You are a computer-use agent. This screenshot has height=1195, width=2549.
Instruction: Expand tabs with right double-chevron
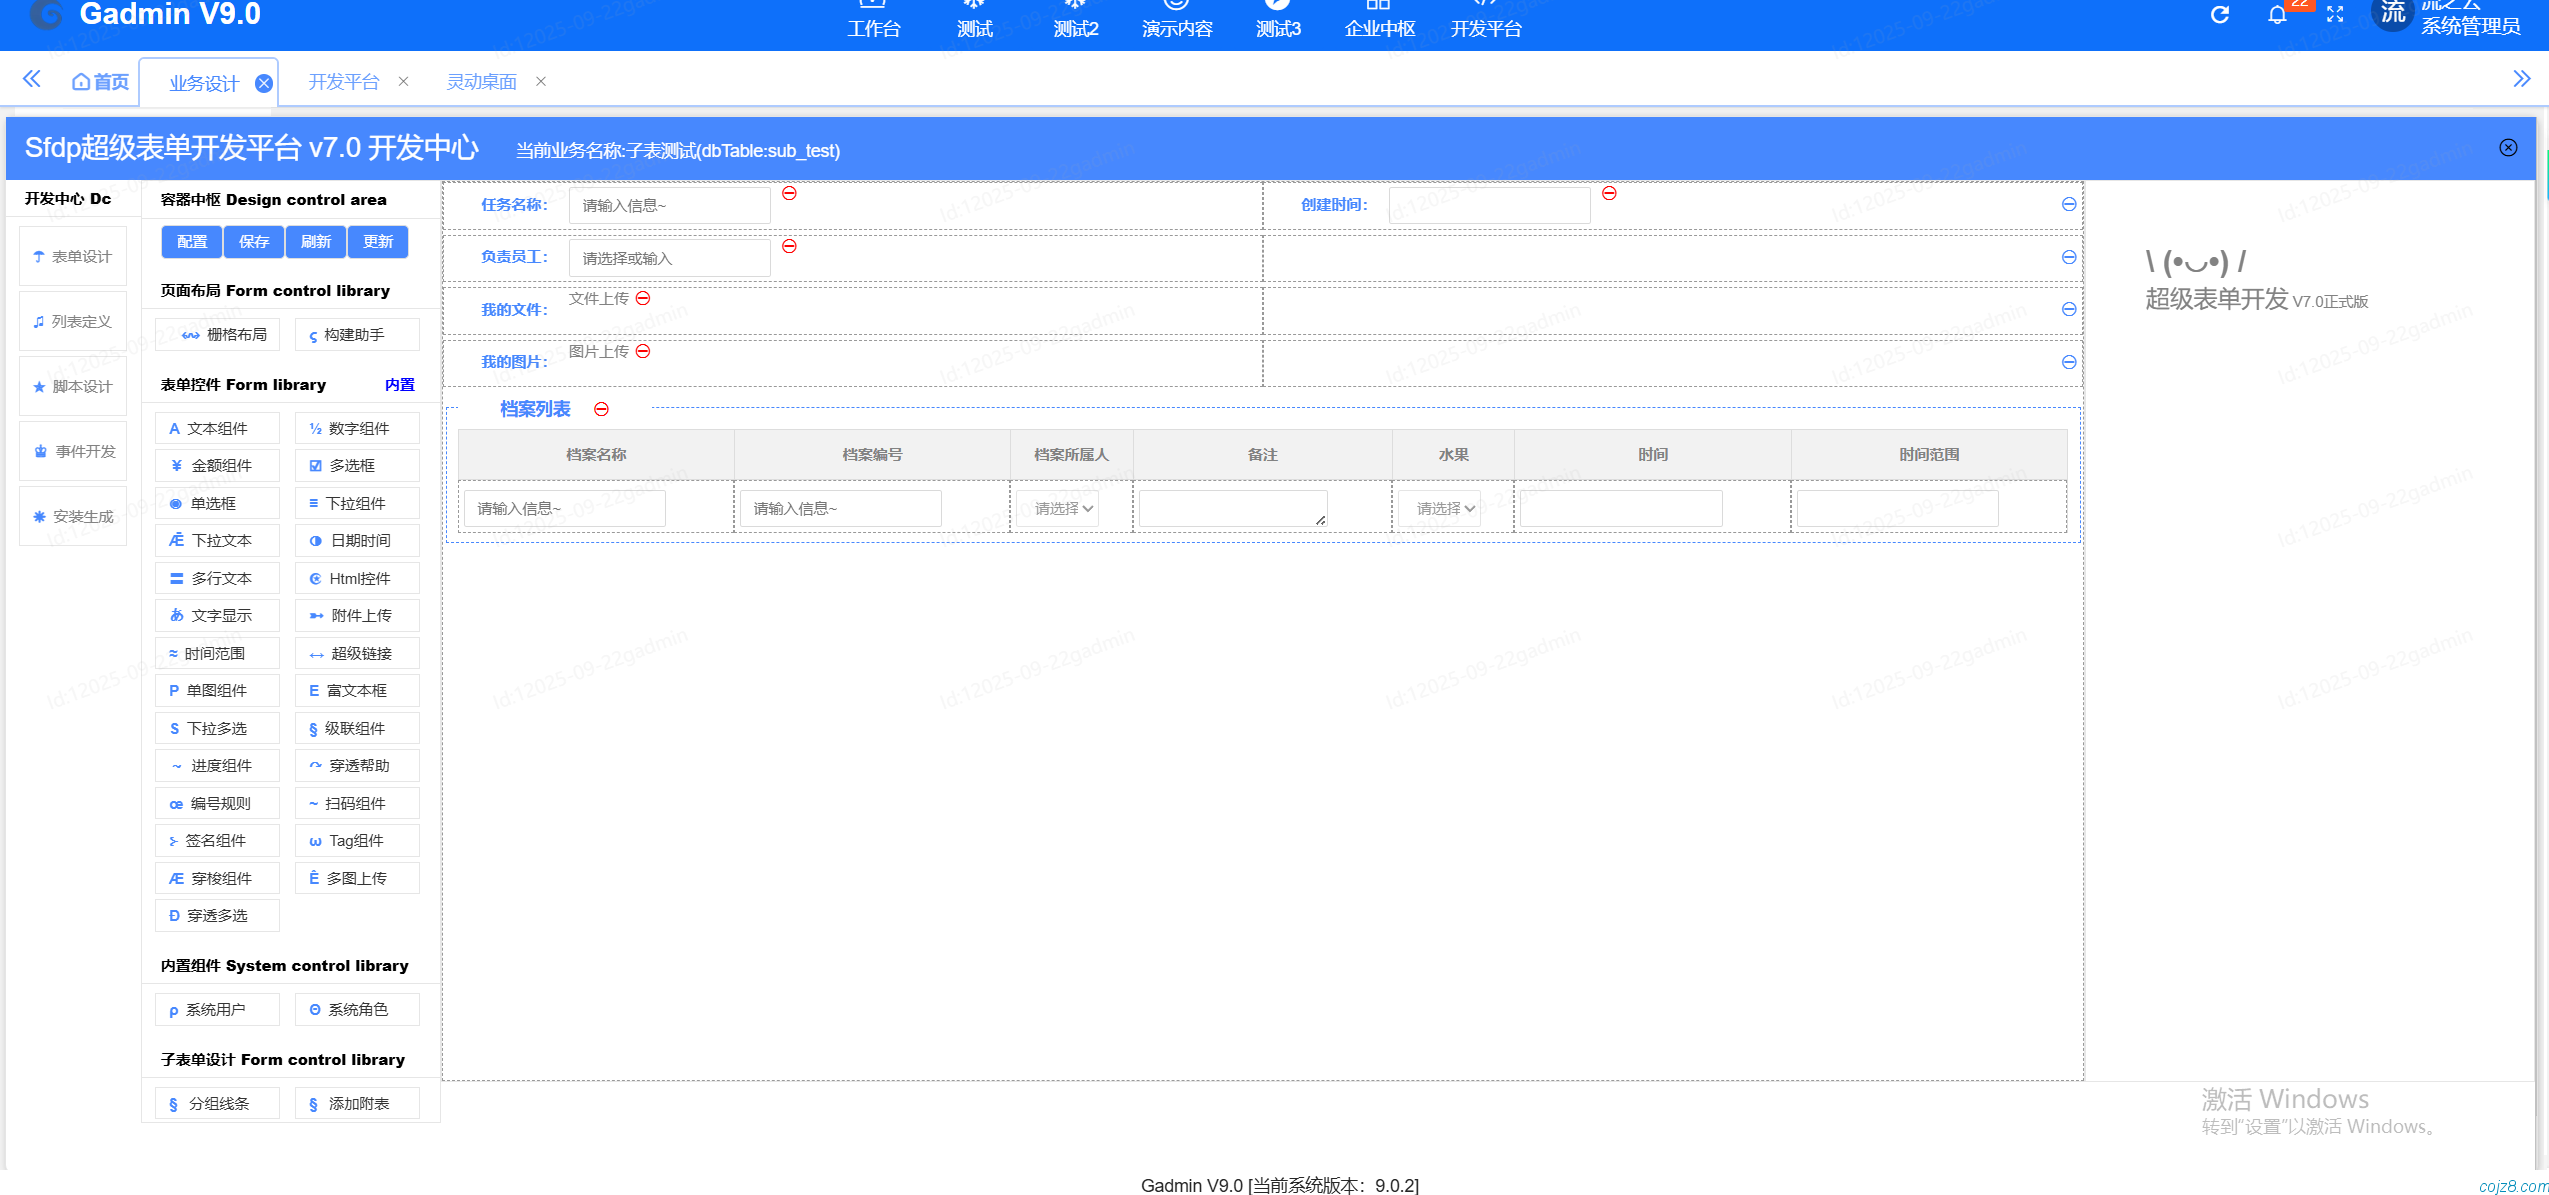[2521, 79]
